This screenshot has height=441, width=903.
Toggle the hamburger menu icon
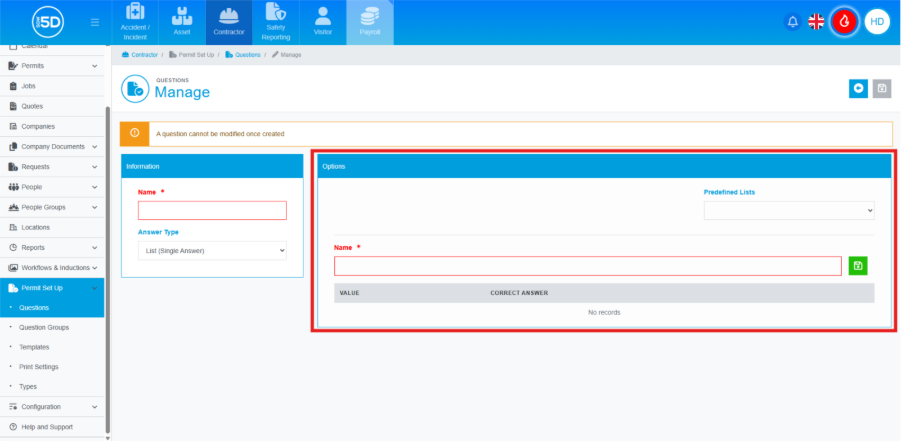[x=95, y=22]
